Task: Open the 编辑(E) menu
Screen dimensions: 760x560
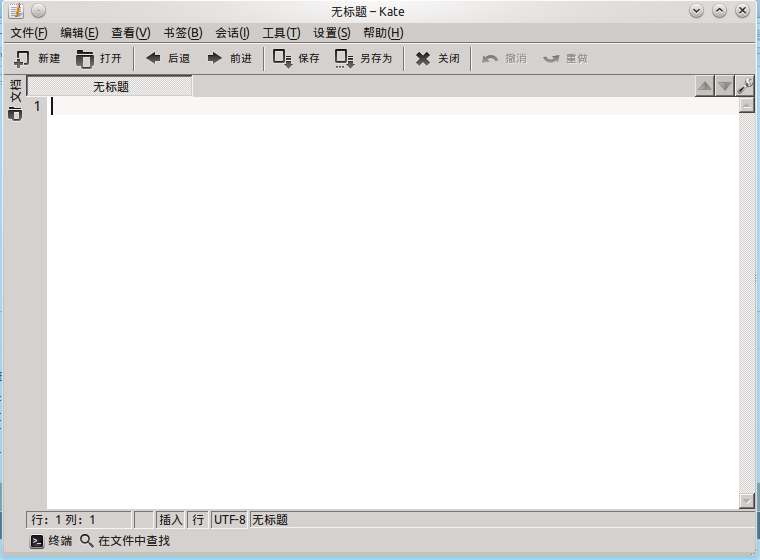Action: (79, 33)
